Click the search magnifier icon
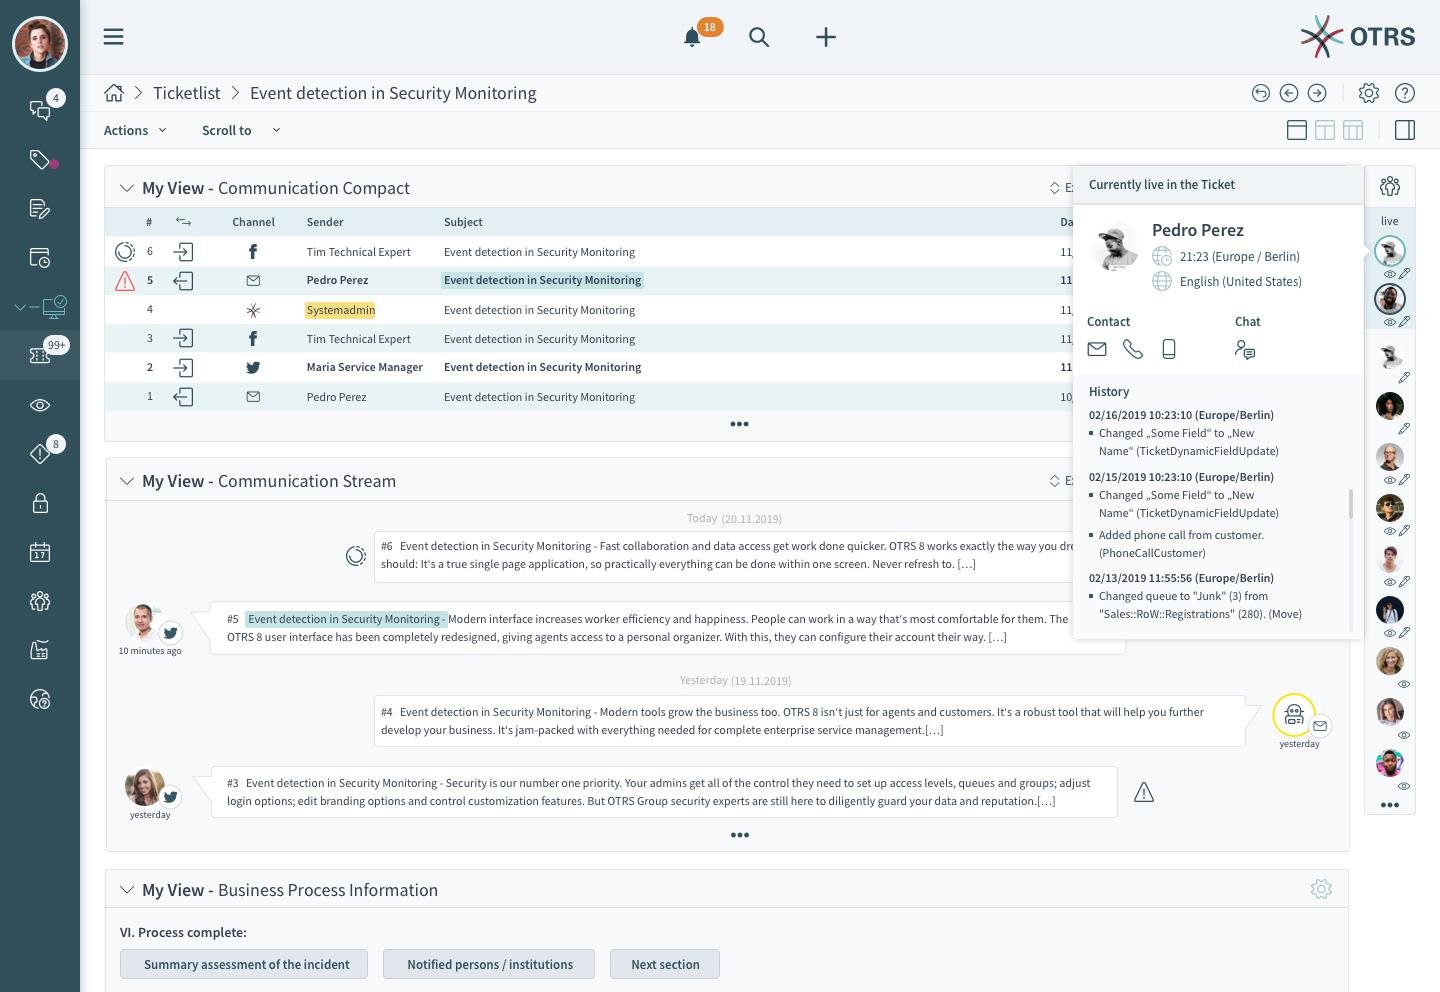The image size is (1440, 992). pyautogui.click(x=759, y=38)
